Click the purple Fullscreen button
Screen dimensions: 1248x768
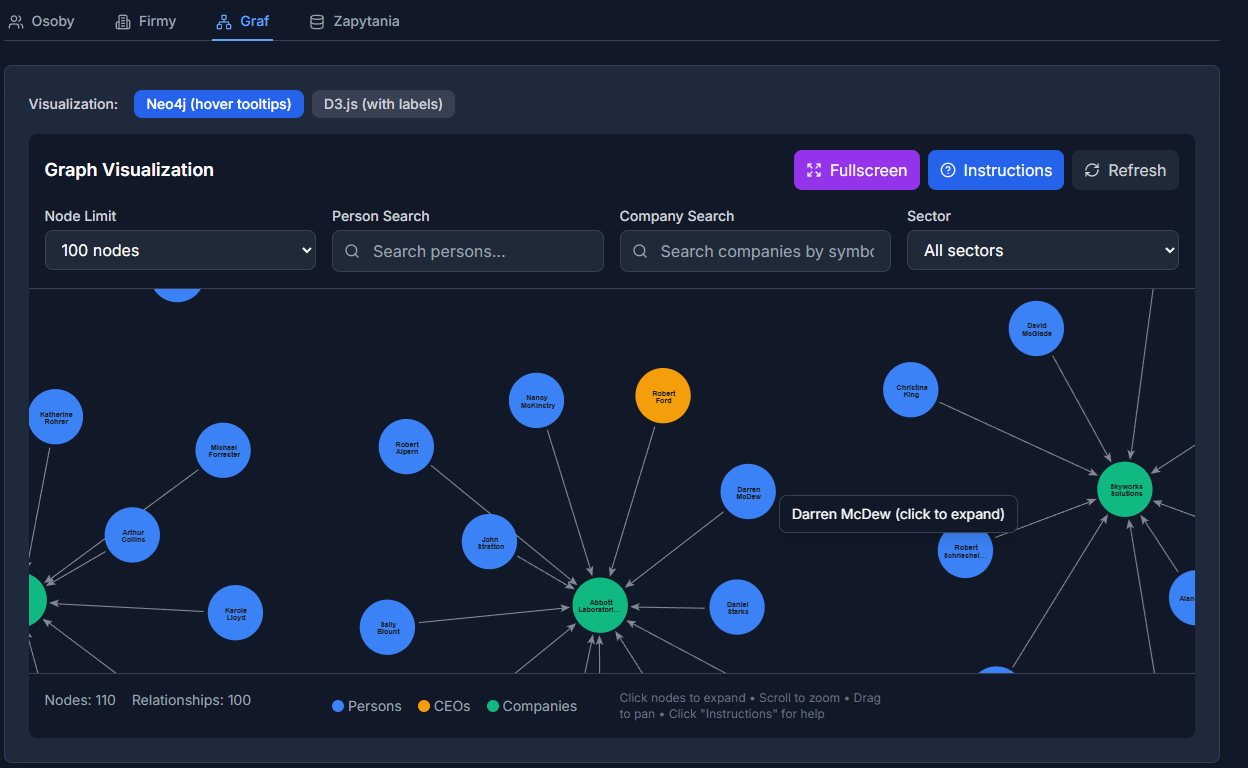[857, 170]
